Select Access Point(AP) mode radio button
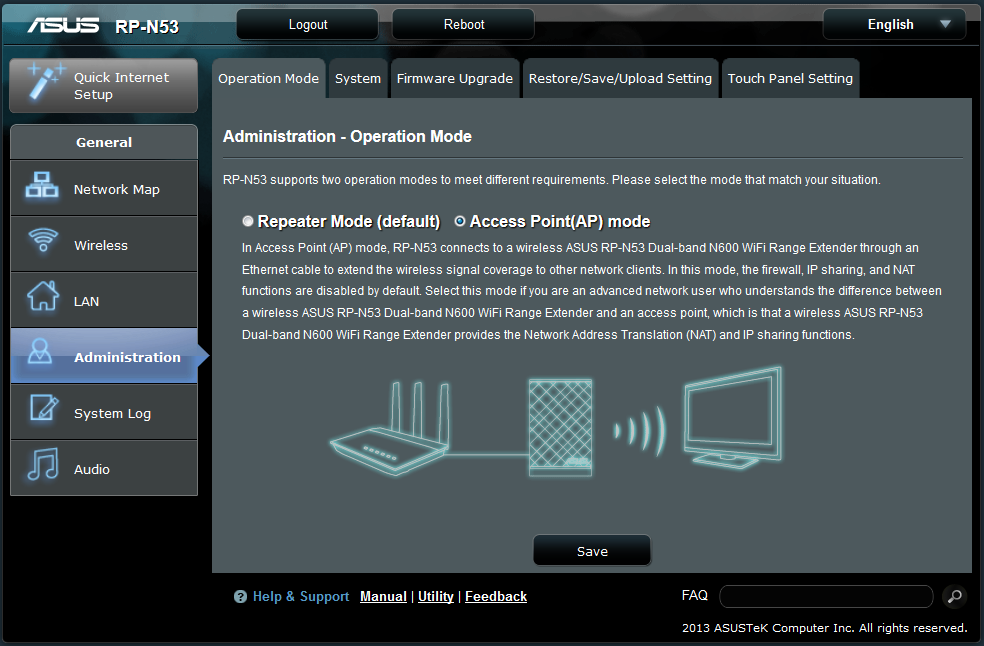984x646 pixels. coord(460,222)
